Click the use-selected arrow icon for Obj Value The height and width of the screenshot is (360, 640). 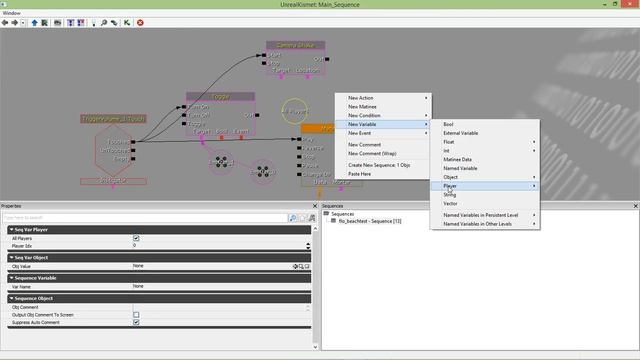pyautogui.click(x=295, y=267)
